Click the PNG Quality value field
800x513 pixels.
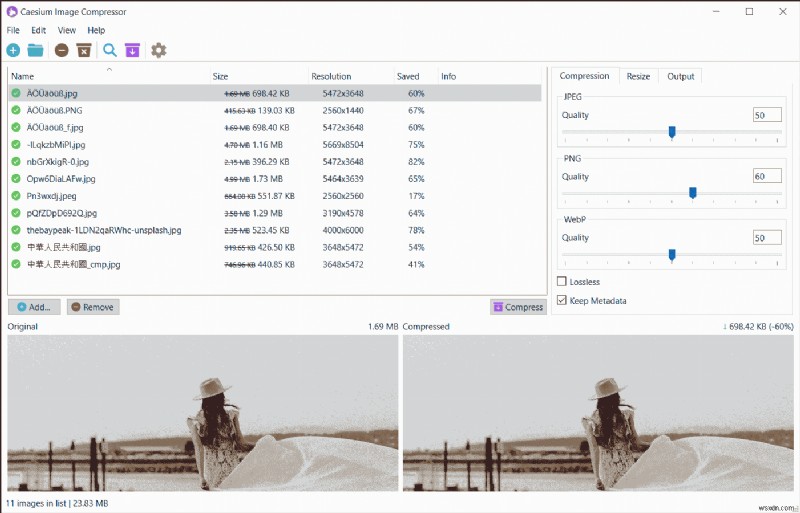tap(767, 176)
